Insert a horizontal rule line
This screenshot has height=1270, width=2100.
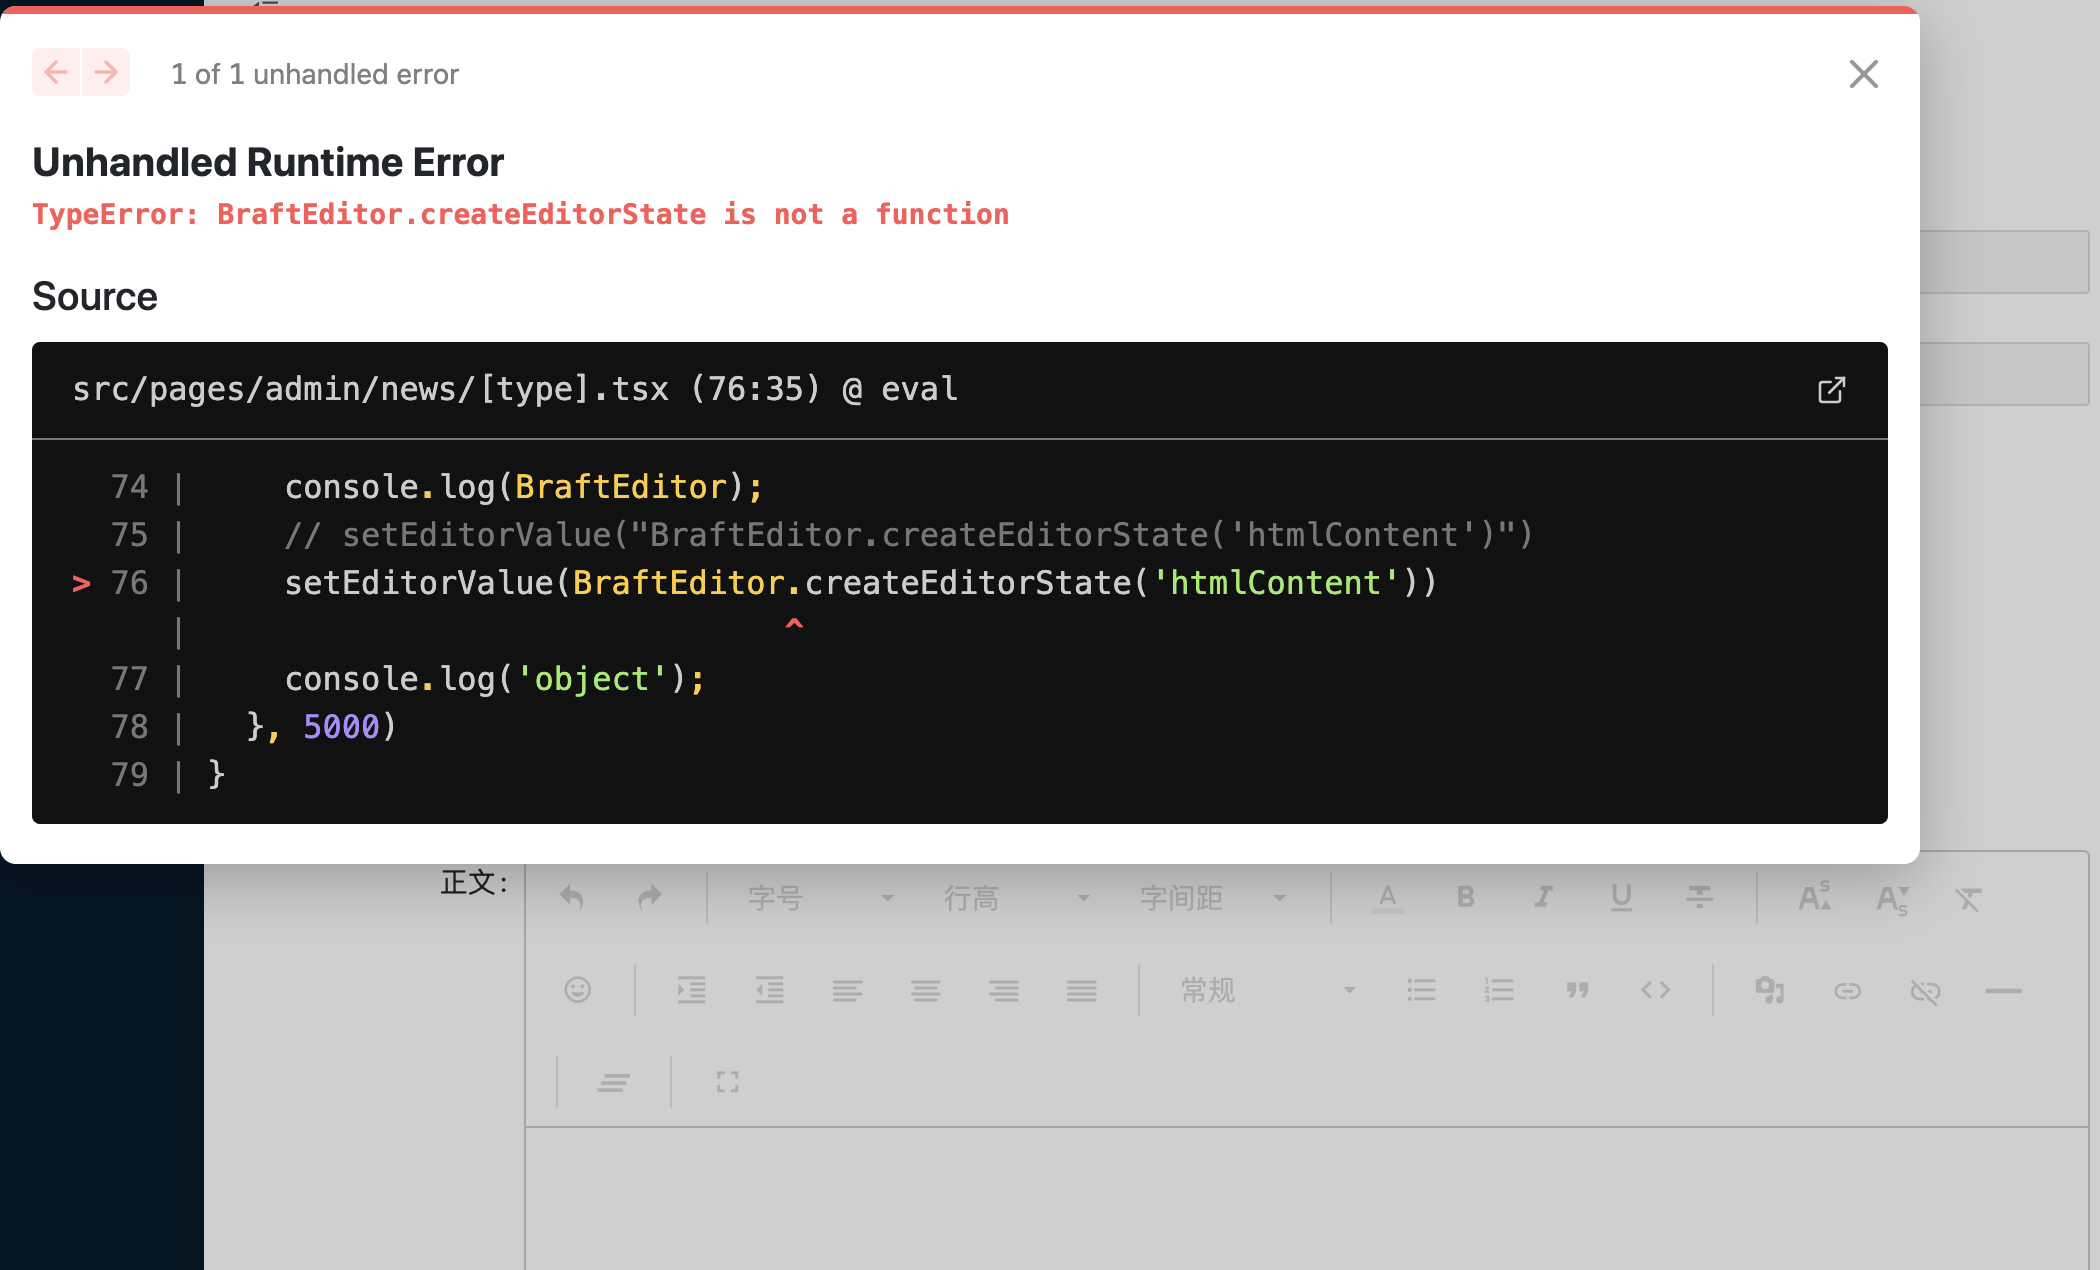click(2003, 990)
